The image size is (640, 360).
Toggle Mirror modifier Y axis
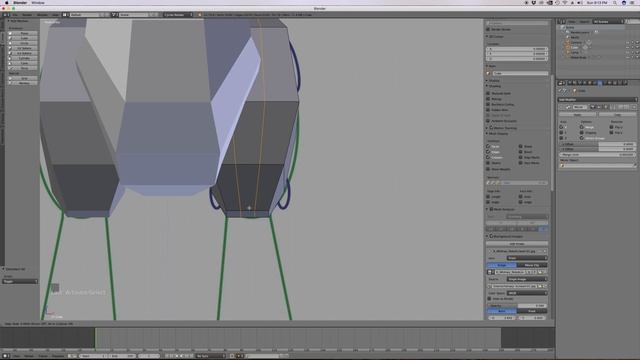click(561, 133)
